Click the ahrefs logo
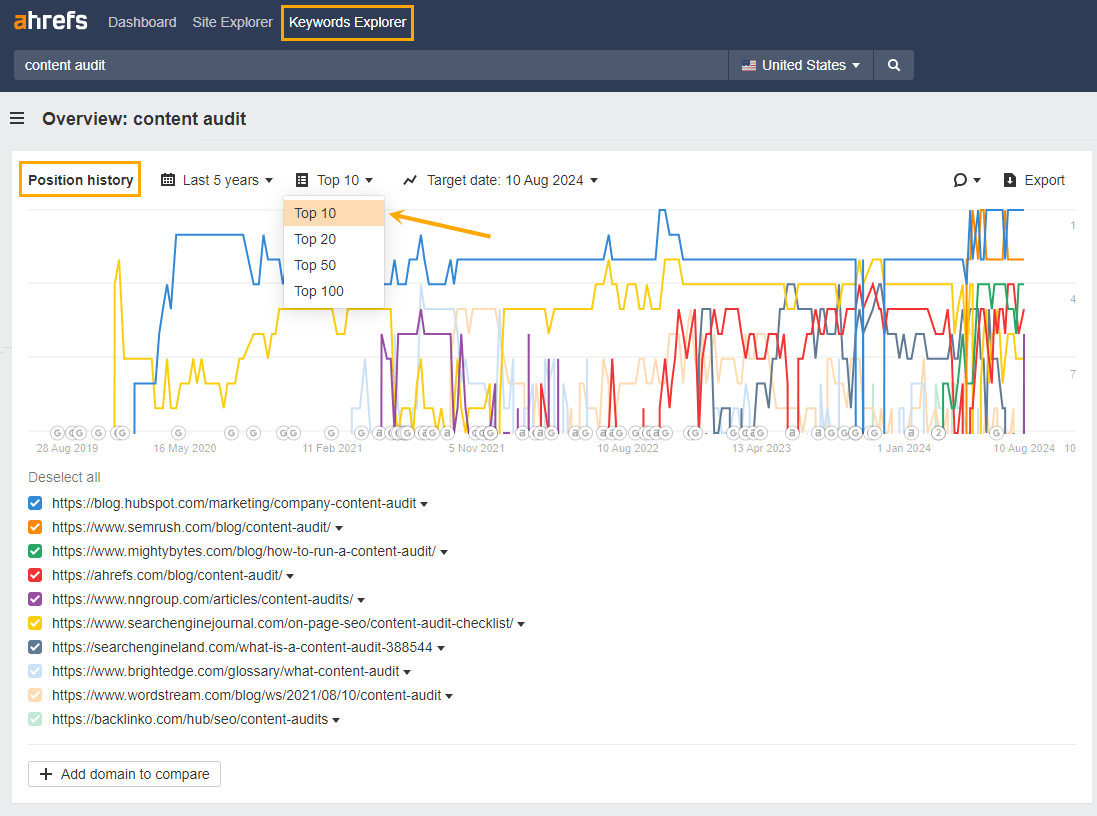Viewport: 1097px width, 816px height. point(49,21)
